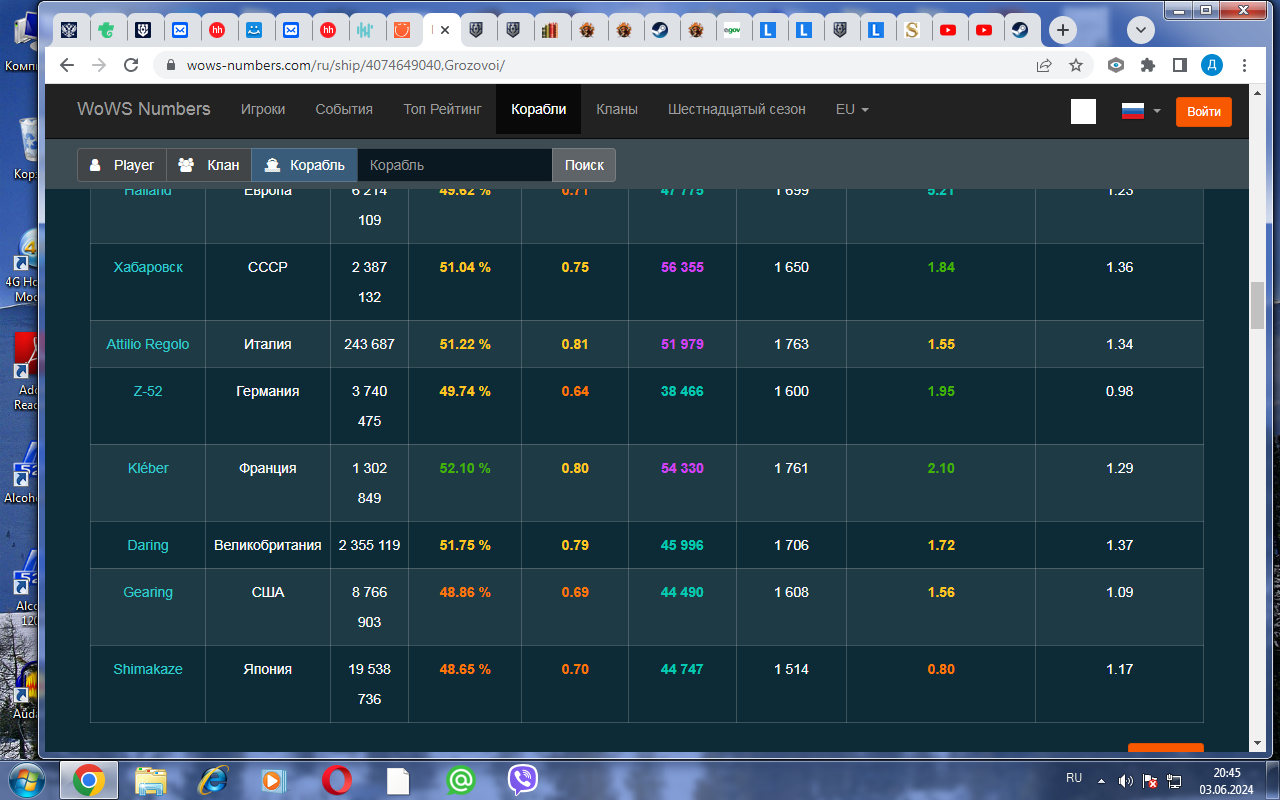The image size is (1280, 800).
Task: Launch Internet Explorer from the taskbar
Action: [213, 780]
